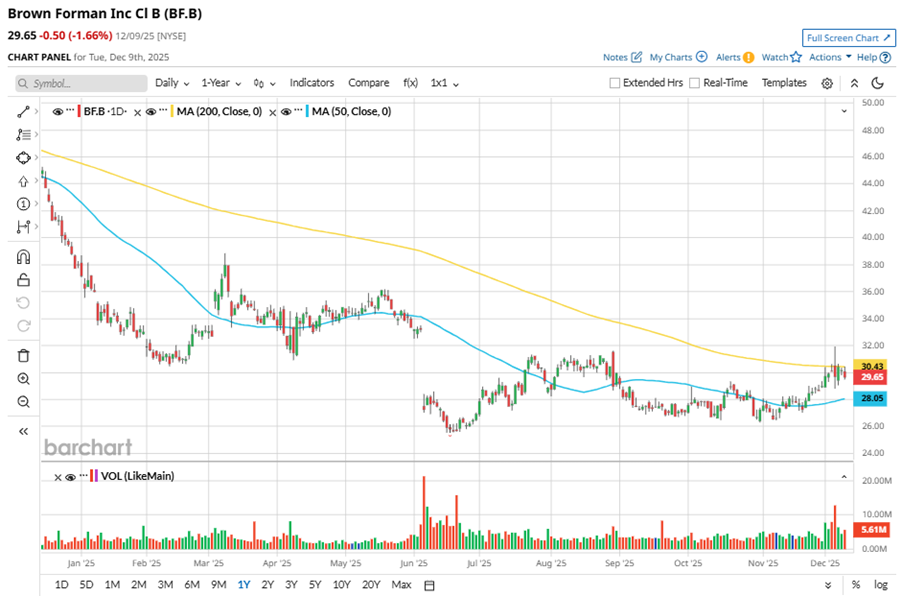Open the Full Screen Chart button

[849, 38]
